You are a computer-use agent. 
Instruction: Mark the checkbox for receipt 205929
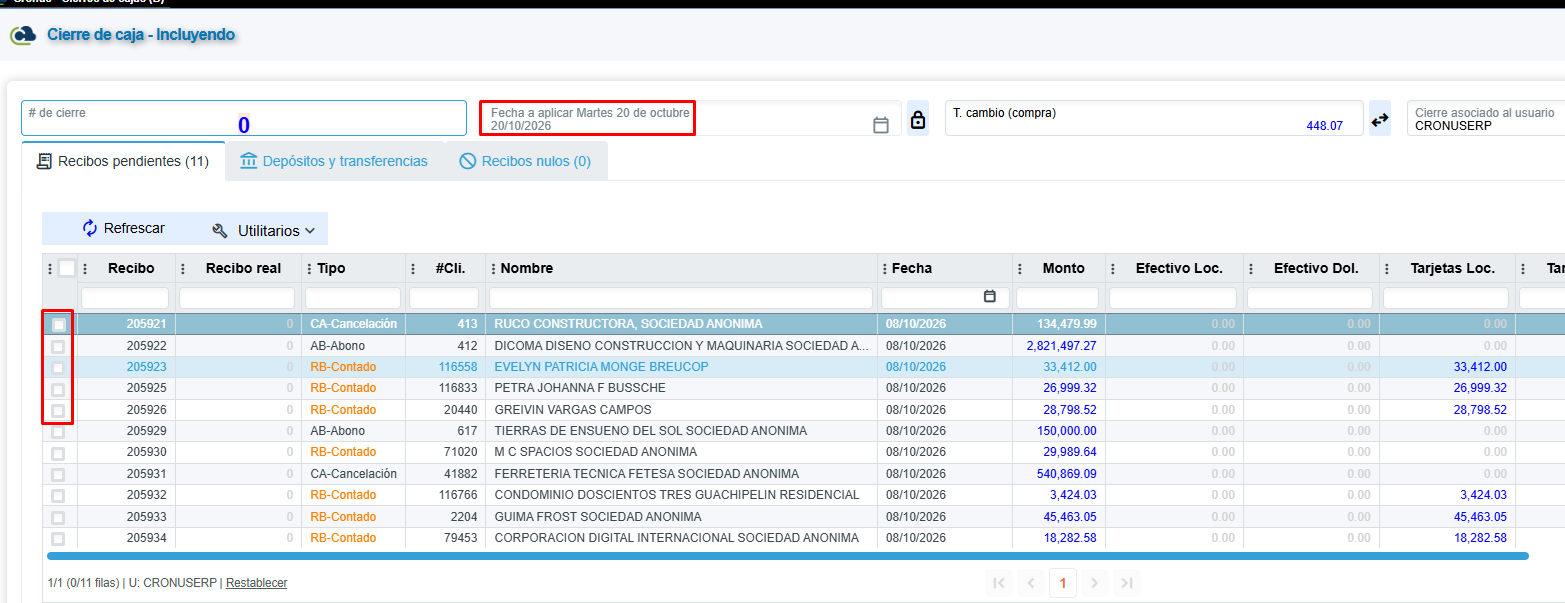click(x=58, y=431)
